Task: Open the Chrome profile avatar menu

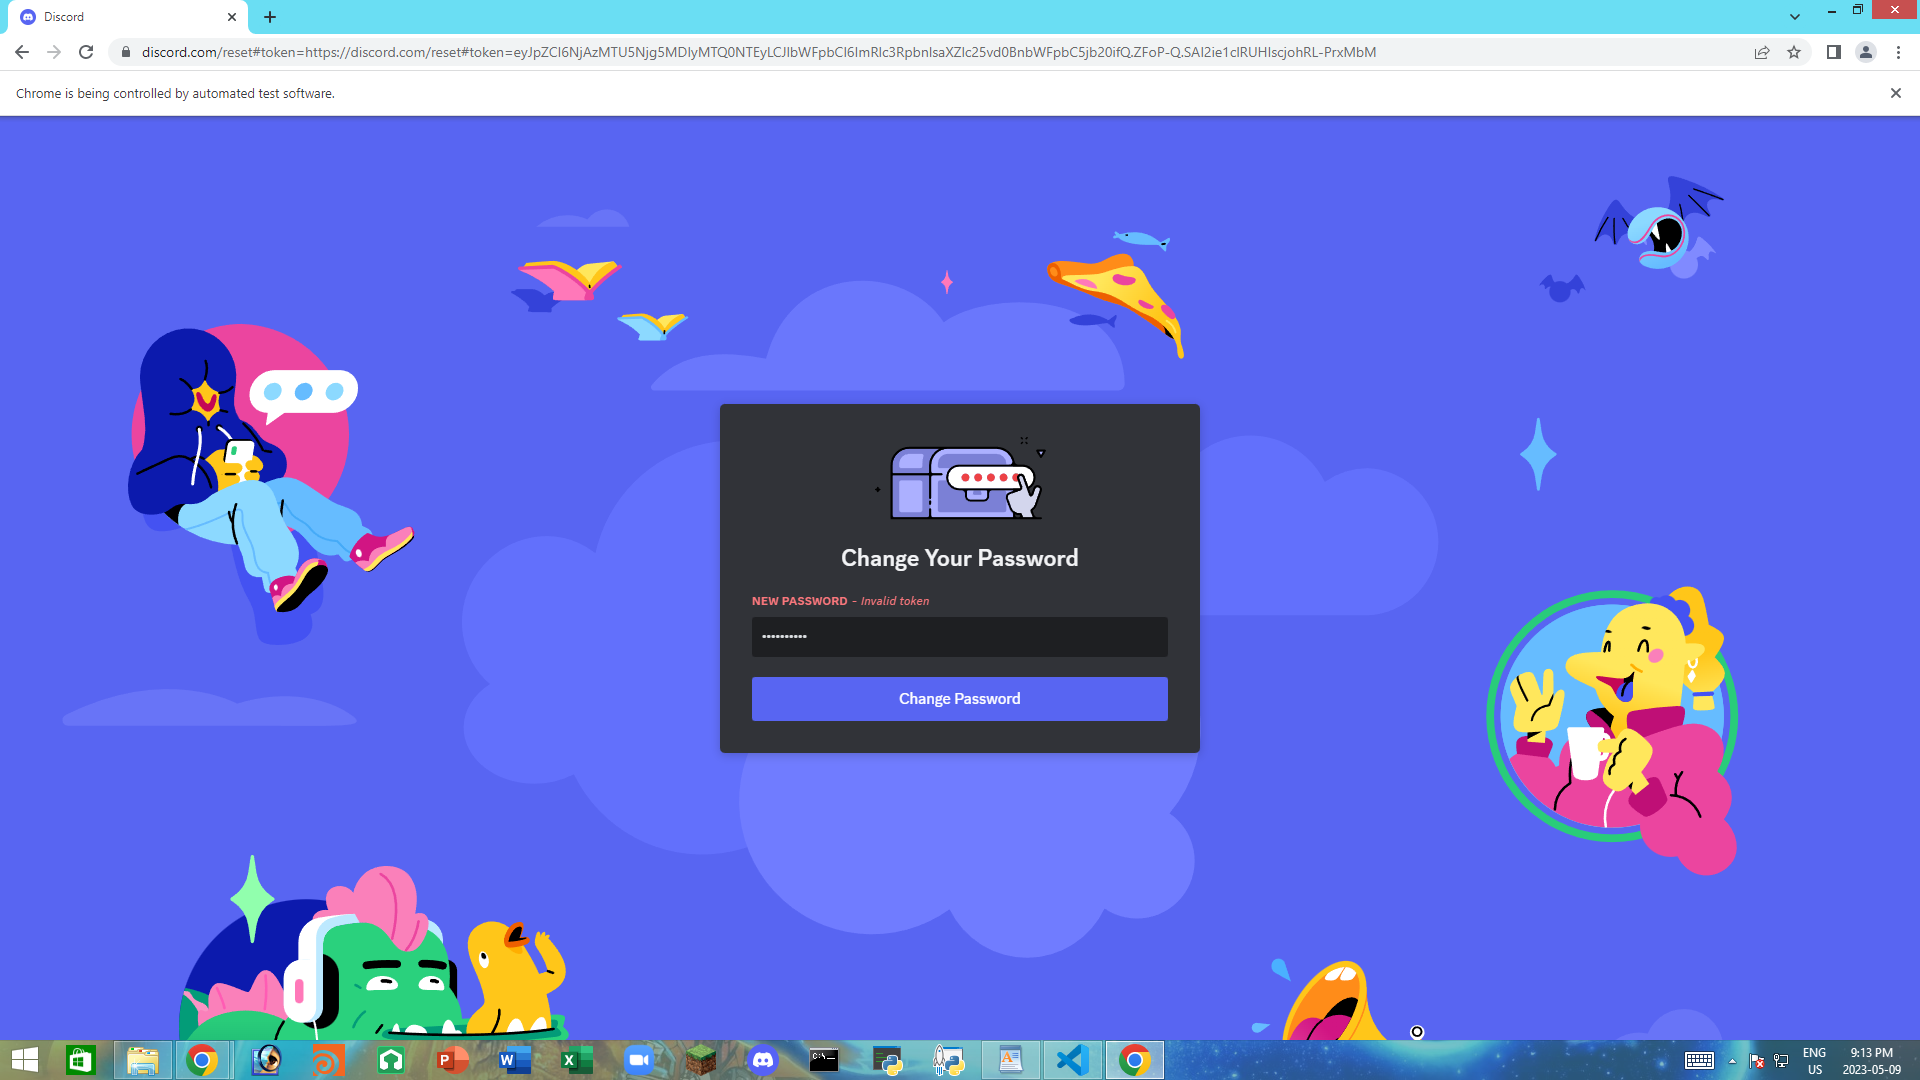Action: coord(1865,52)
